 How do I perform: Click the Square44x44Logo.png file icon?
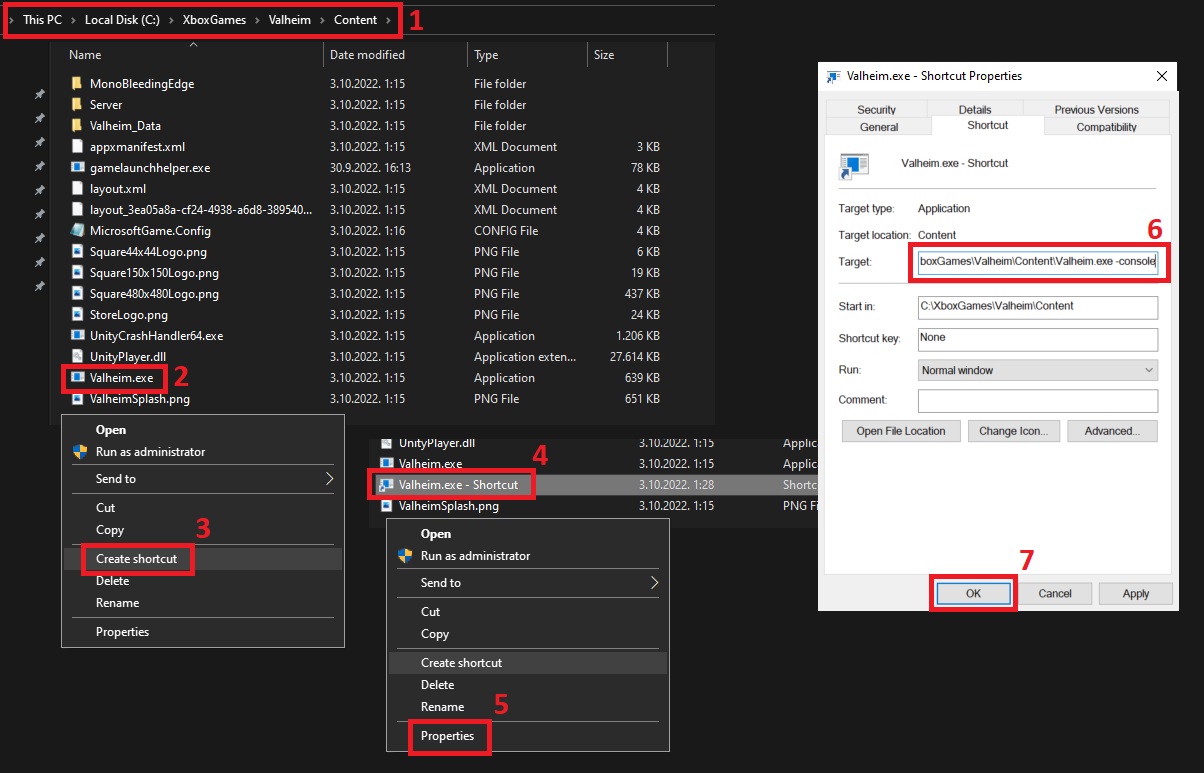pyautogui.click(x=78, y=252)
